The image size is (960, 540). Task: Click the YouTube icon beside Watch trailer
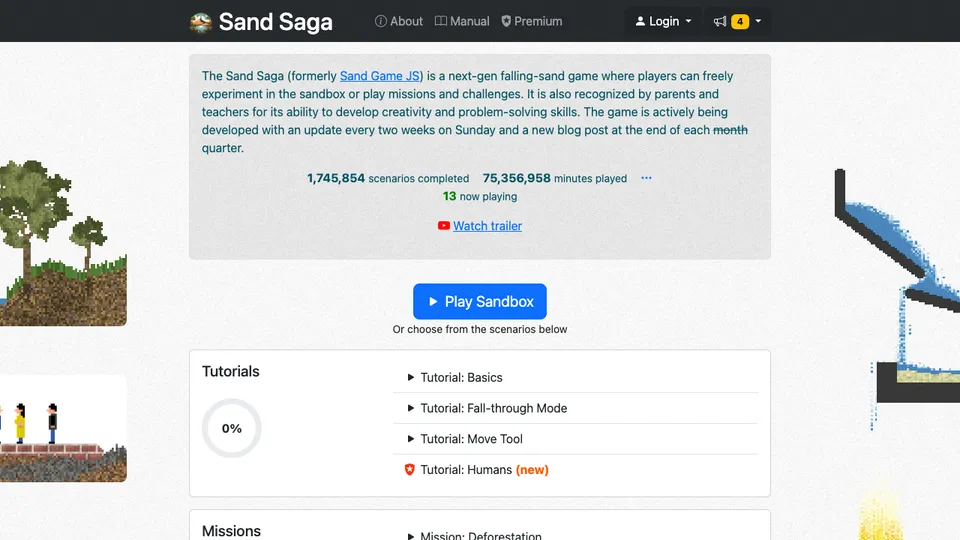pos(444,226)
